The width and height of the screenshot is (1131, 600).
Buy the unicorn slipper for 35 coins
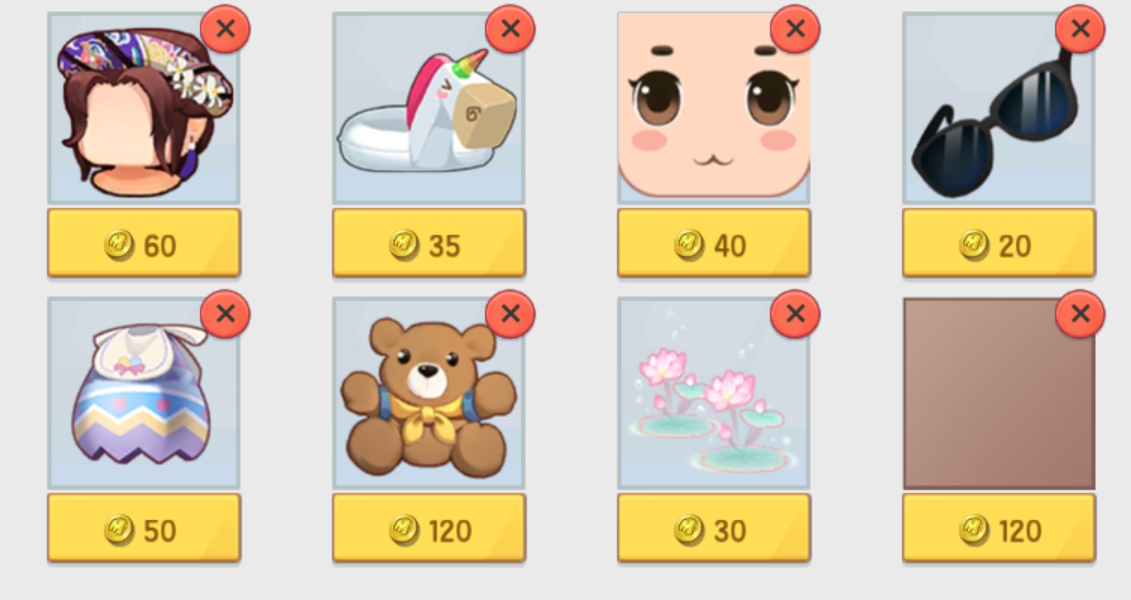pos(428,243)
